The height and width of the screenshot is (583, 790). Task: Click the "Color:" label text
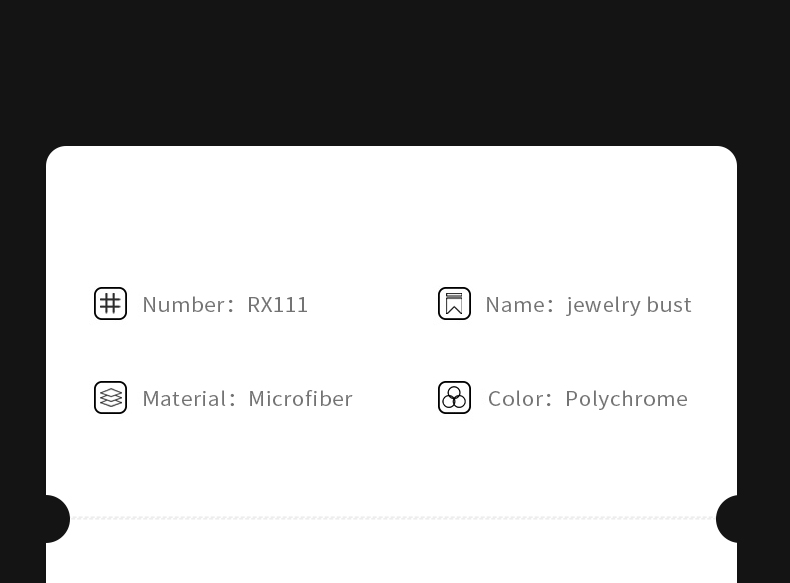pos(520,398)
